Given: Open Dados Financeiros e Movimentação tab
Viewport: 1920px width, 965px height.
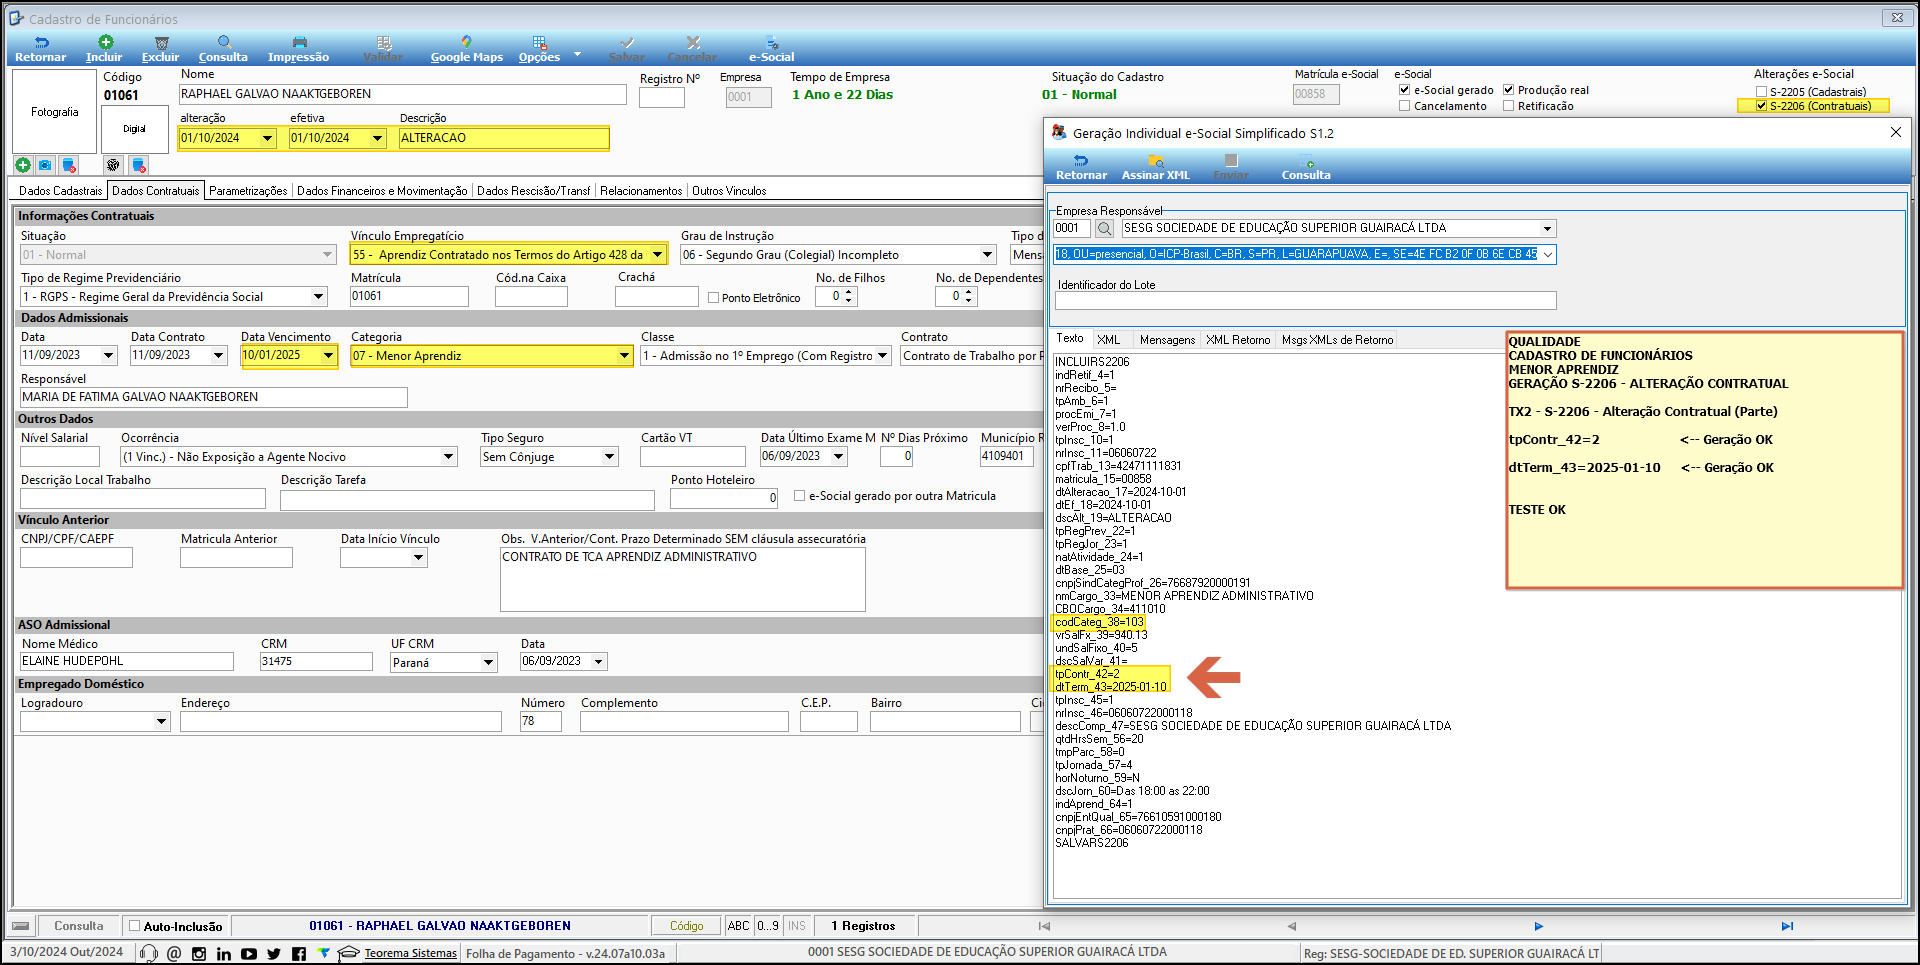Looking at the screenshot, I should coord(382,191).
